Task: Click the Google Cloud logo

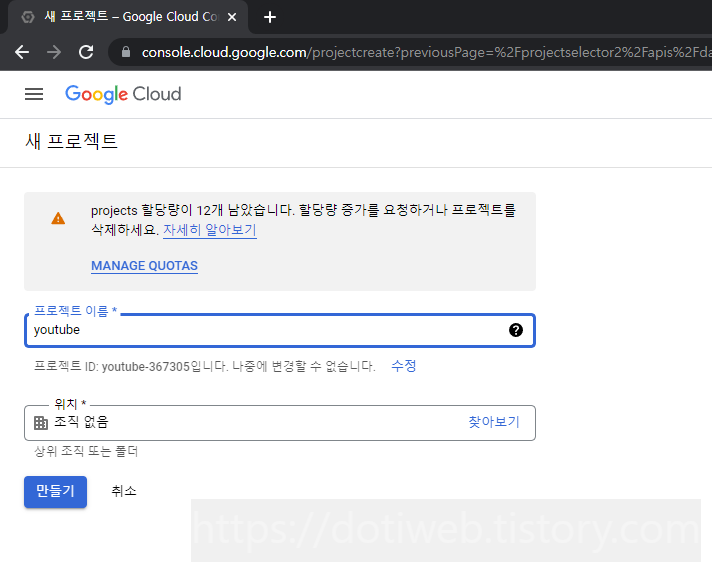Action: pos(123,94)
